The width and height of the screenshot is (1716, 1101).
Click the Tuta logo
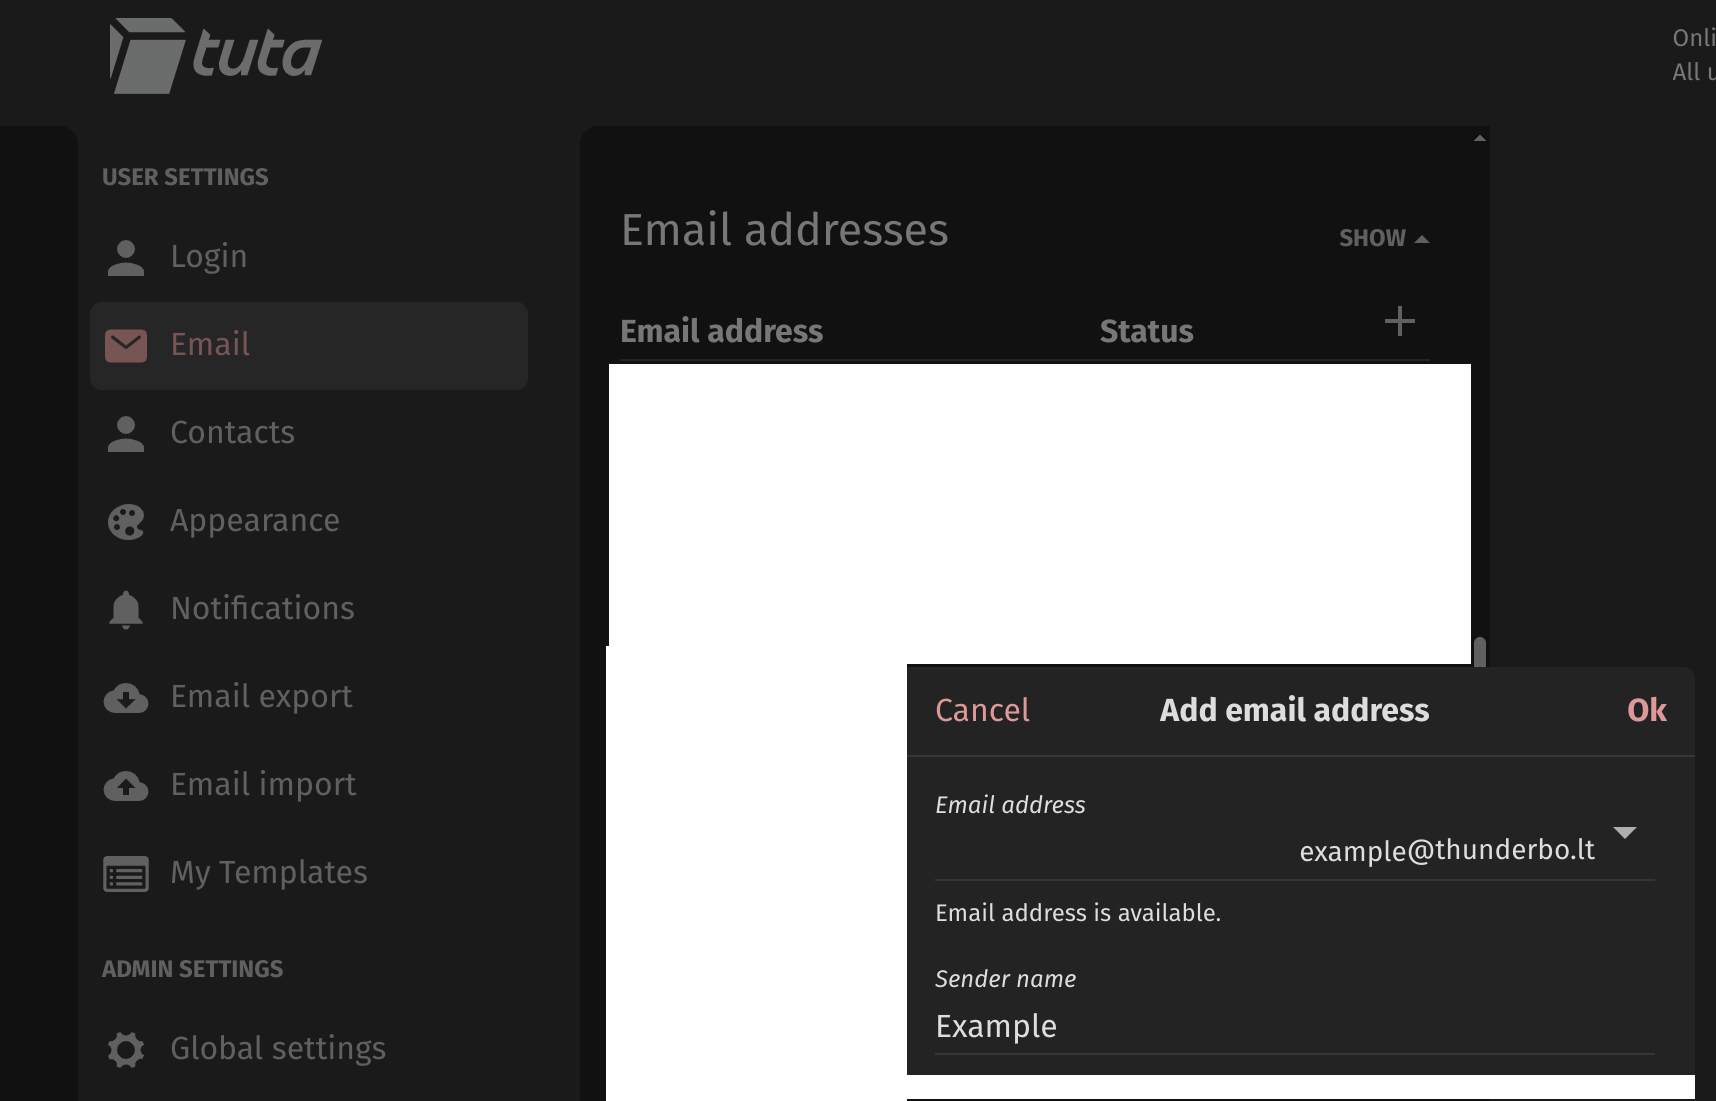click(x=215, y=55)
